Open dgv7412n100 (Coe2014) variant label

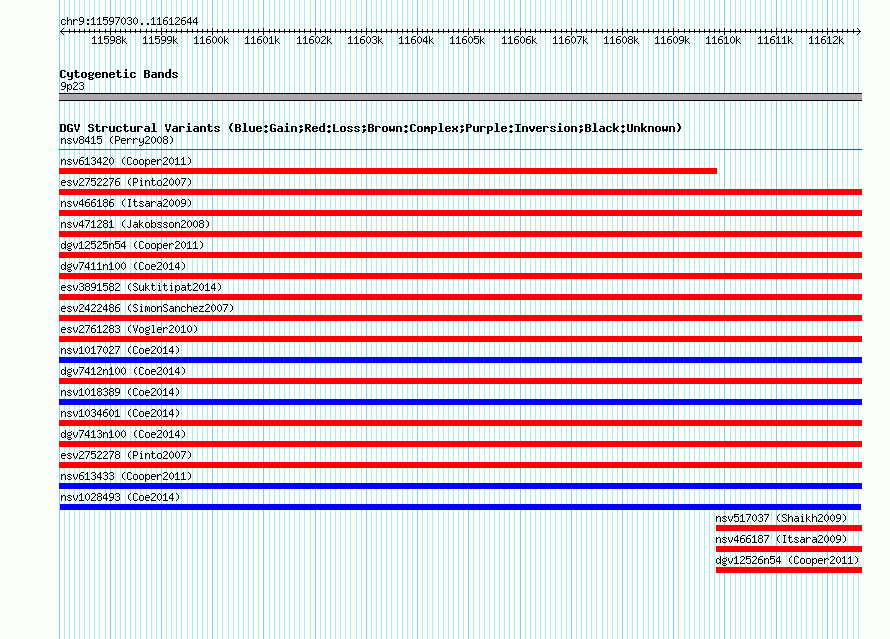click(x=123, y=371)
